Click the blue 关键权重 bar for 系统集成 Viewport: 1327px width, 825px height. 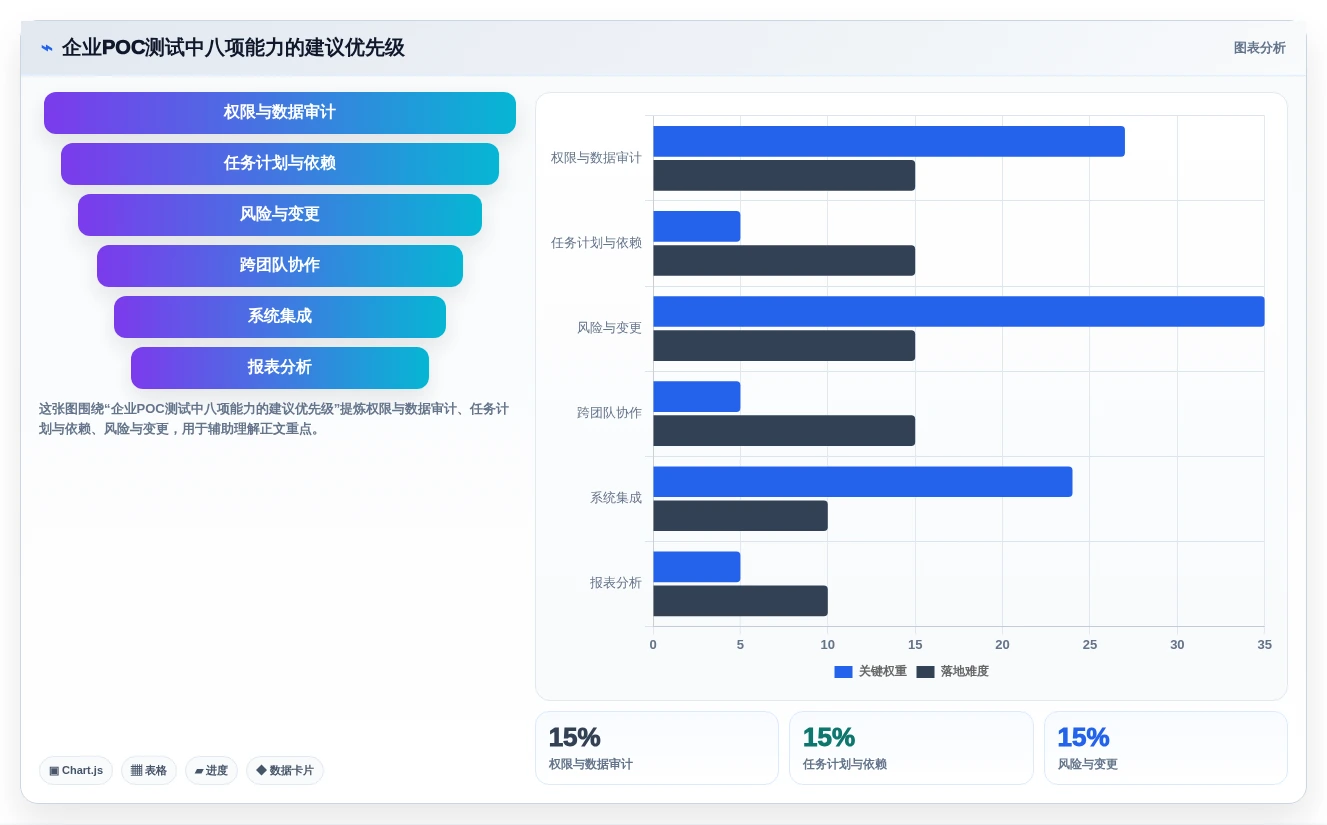[863, 482]
